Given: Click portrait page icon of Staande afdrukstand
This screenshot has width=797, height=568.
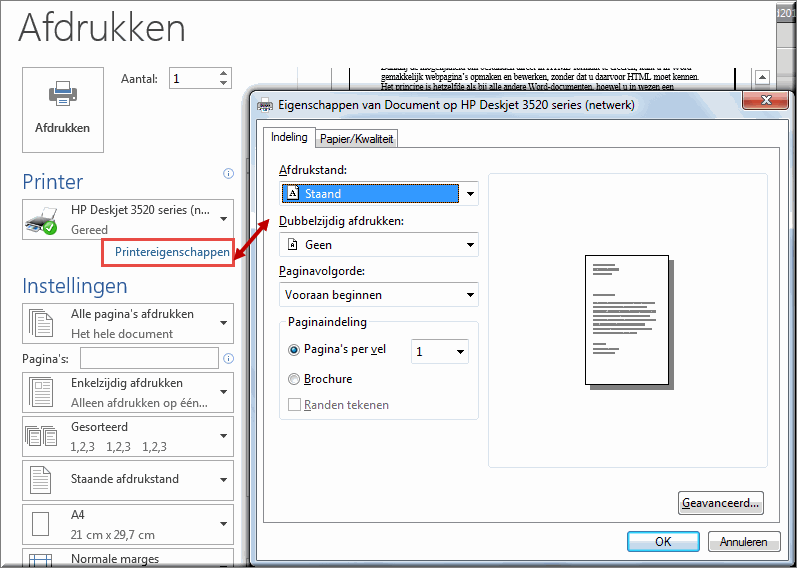Looking at the screenshot, I should pos(41,480).
